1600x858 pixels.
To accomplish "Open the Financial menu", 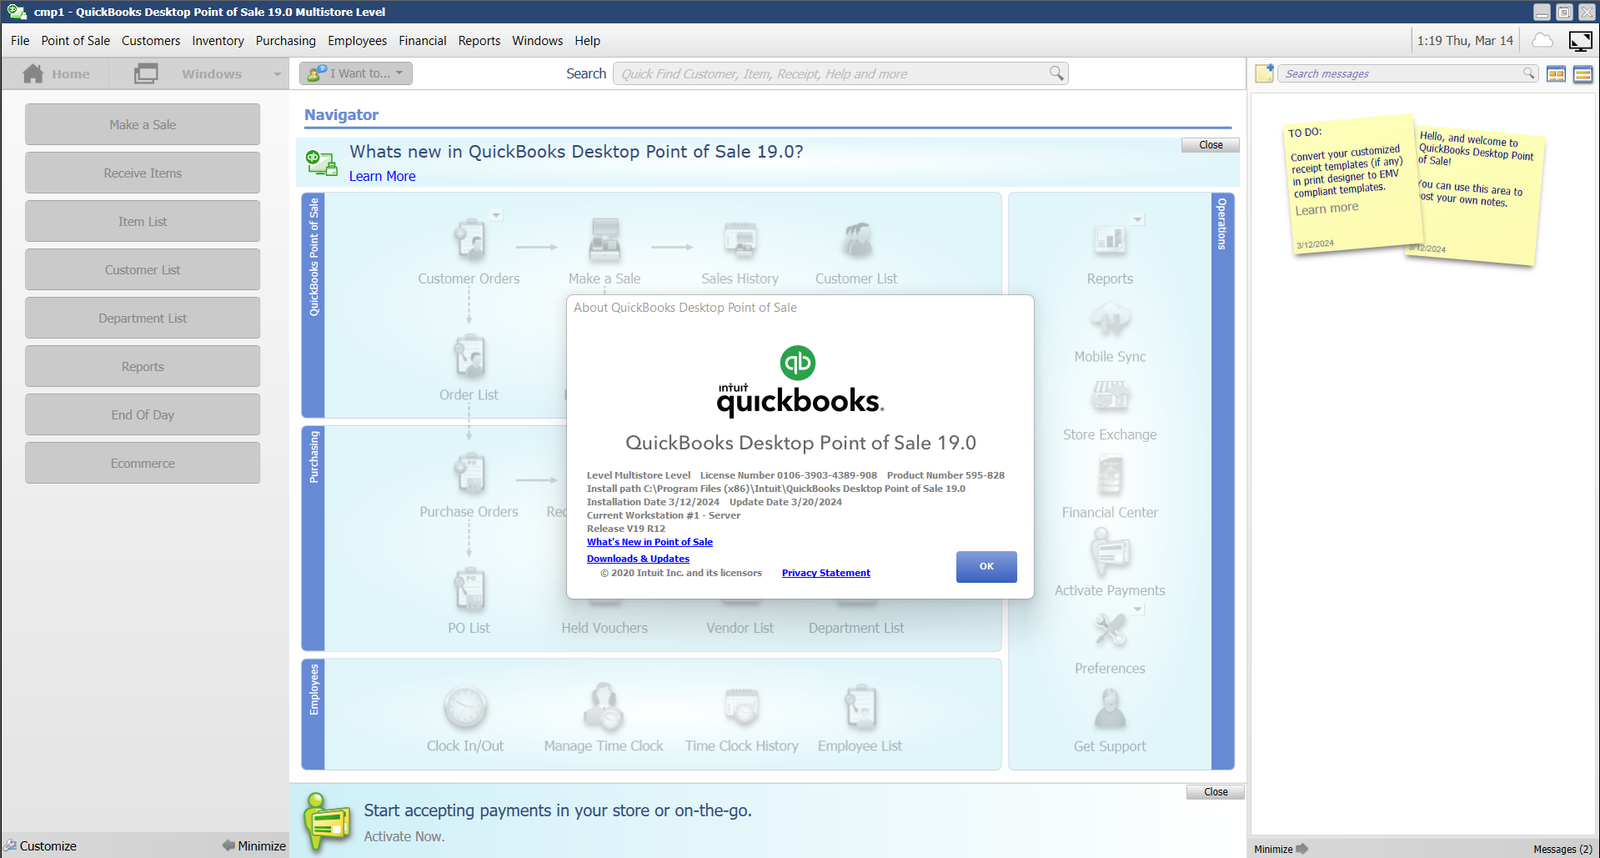I will [423, 41].
